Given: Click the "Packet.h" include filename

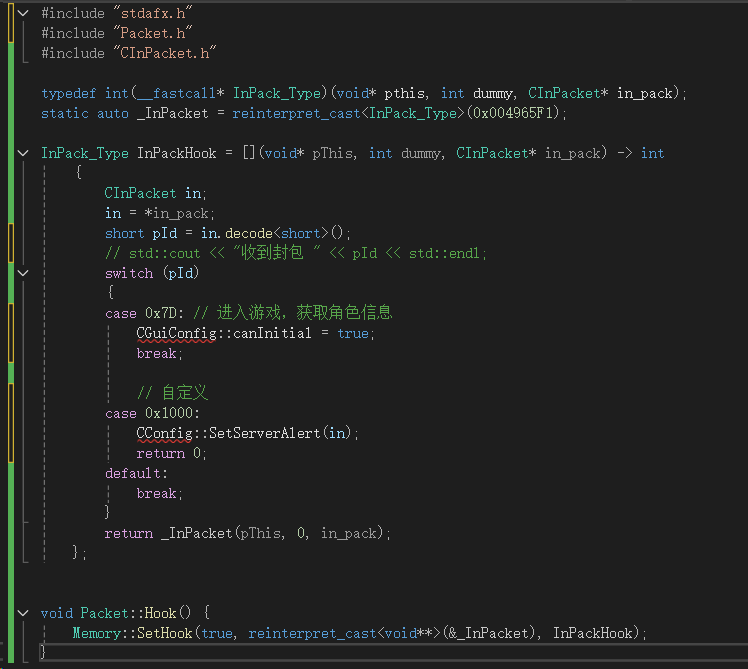Looking at the screenshot, I should click(x=150, y=33).
